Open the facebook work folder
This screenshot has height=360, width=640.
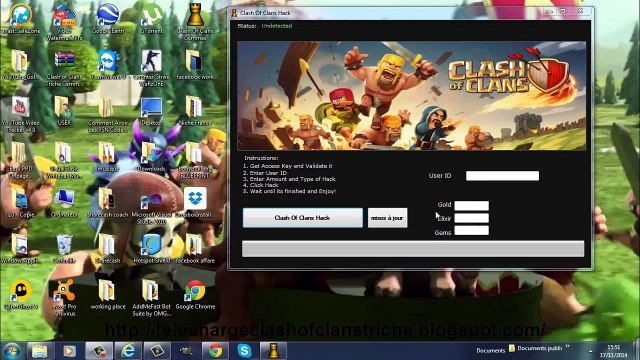point(195,65)
